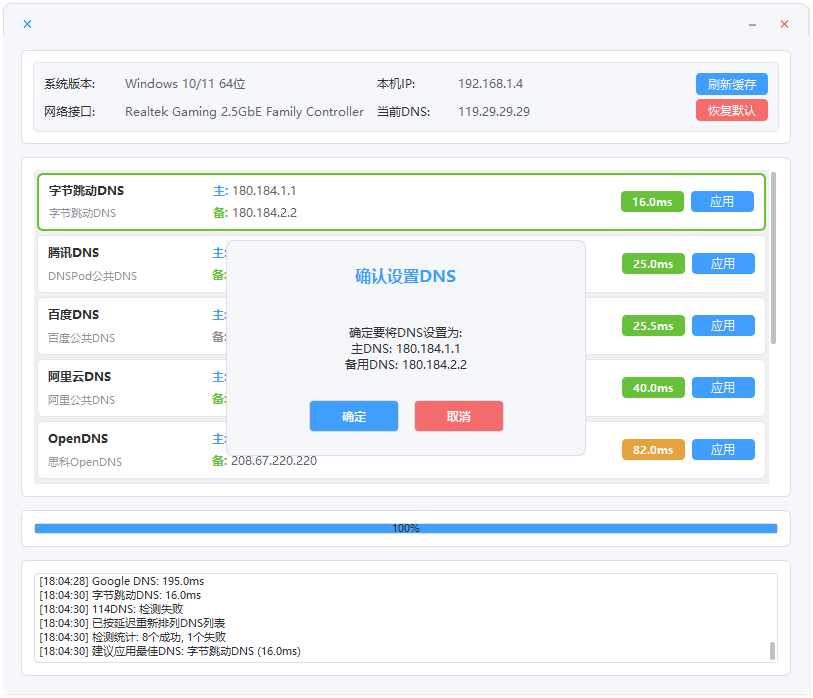Click the 刷新缓存 button

pyautogui.click(x=733, y=84)
